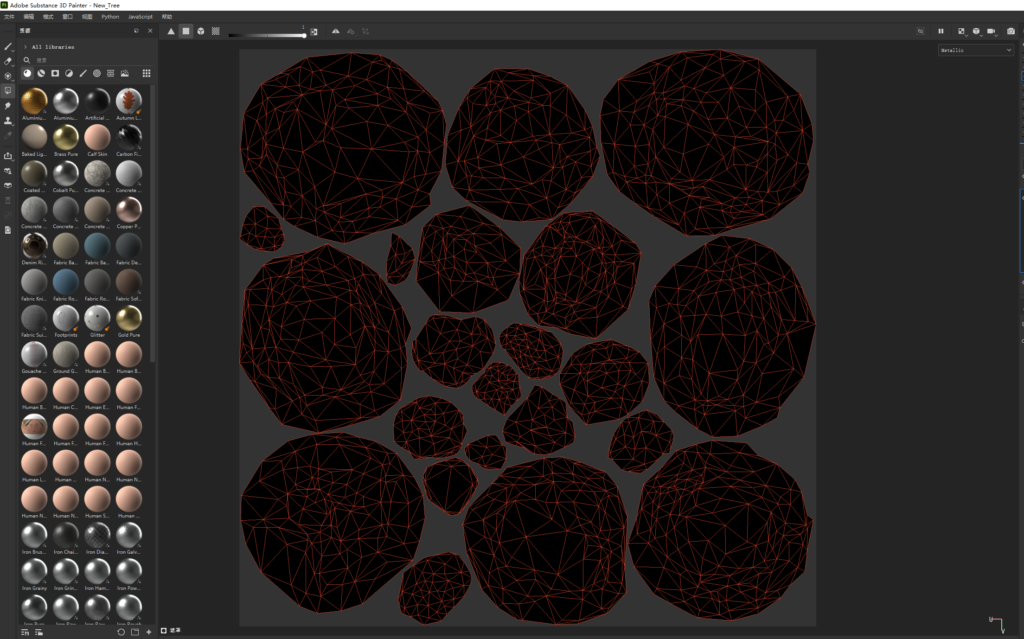Viewport: 1024px width, 639px height.
Task: Open the bake mesh maps mode
Action: 8,186
